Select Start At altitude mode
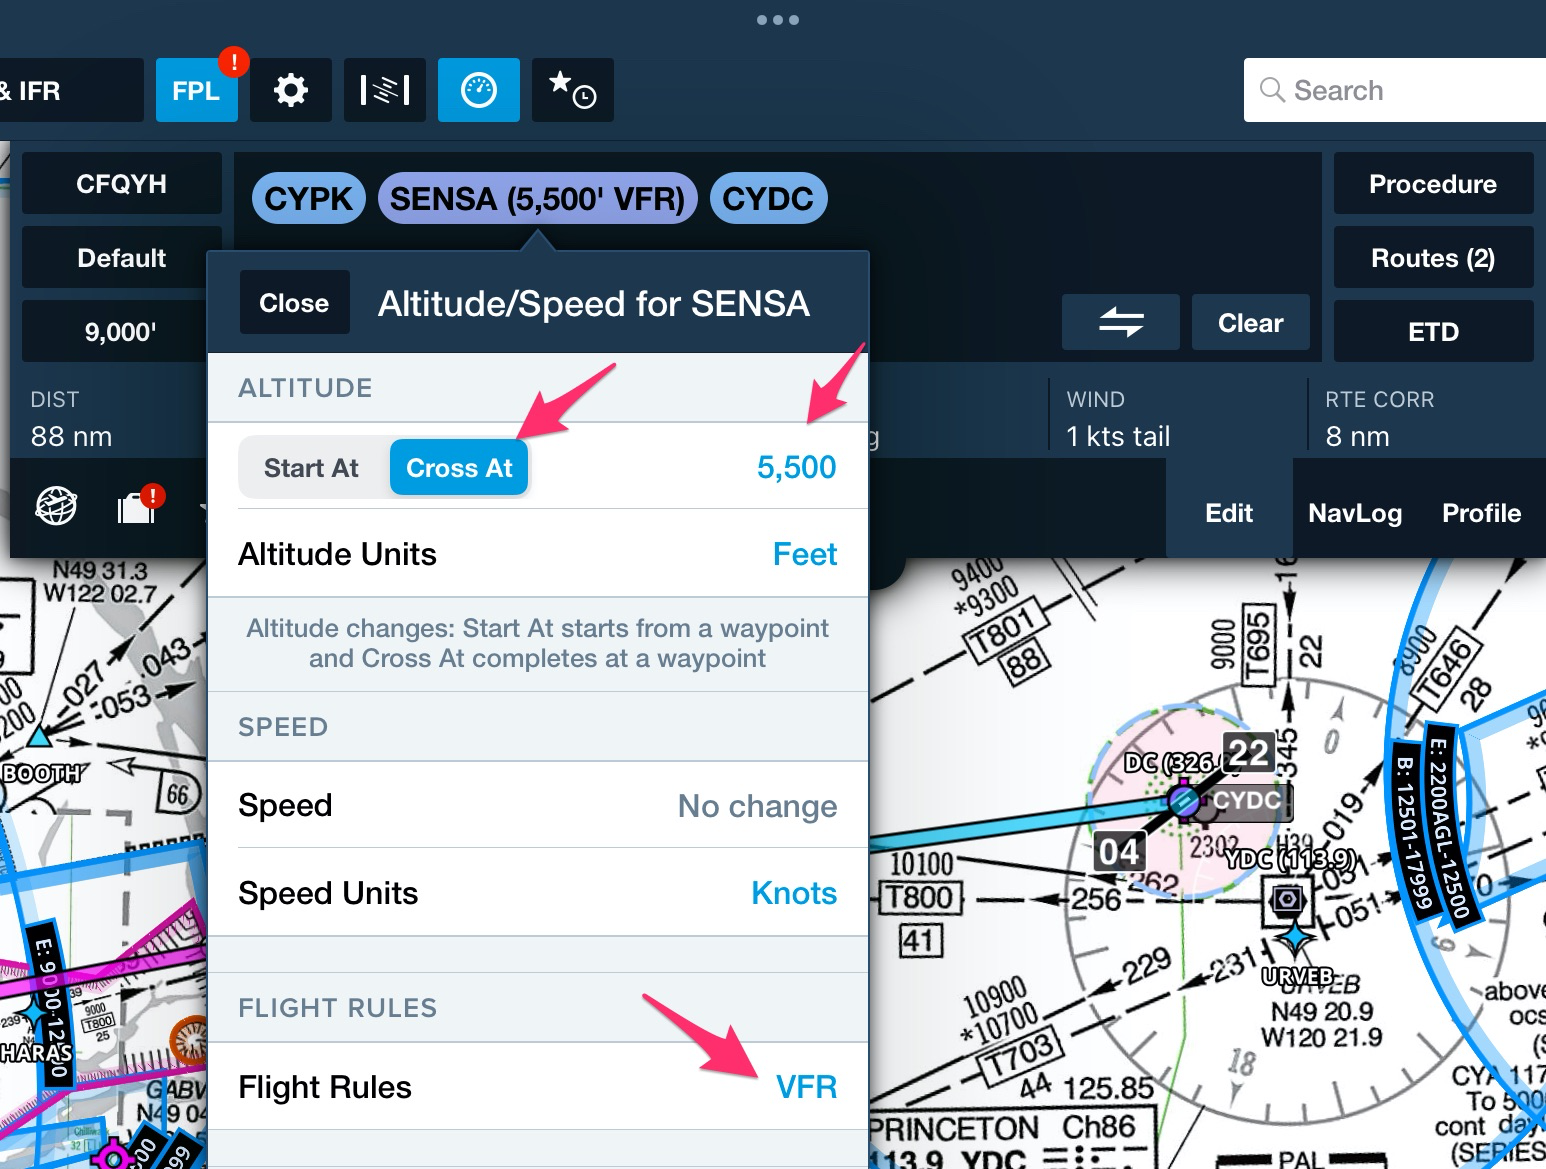The image size is (1546, 1169). [x=311, y=468]
